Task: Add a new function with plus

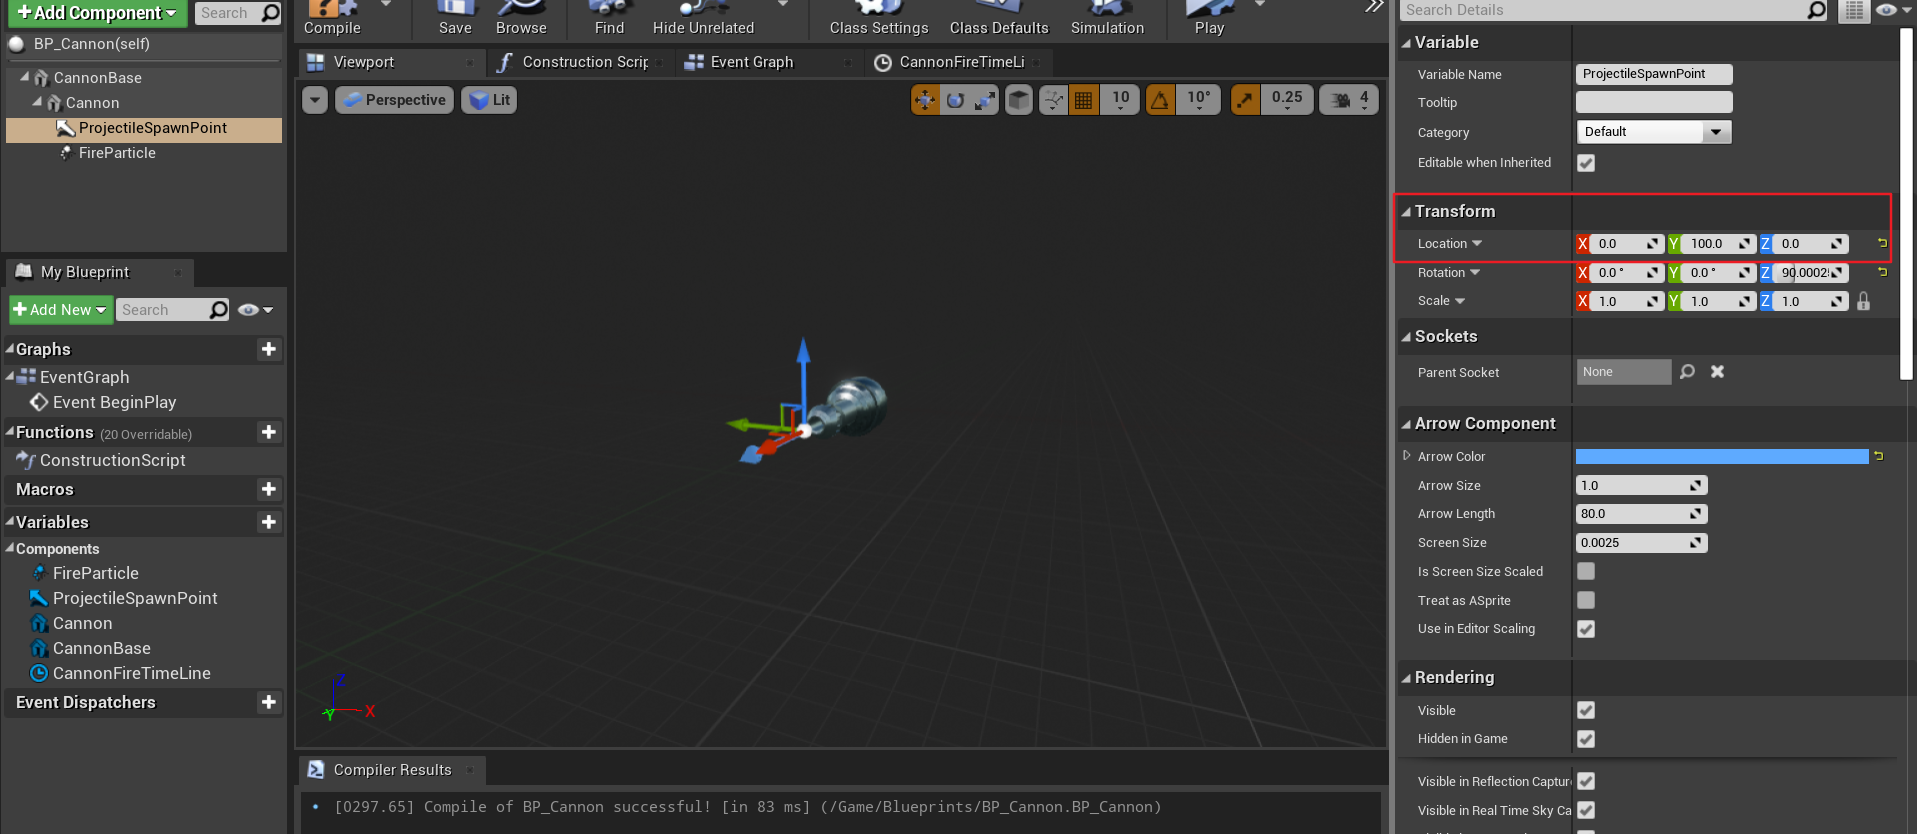Action: (x=268, y=432)
